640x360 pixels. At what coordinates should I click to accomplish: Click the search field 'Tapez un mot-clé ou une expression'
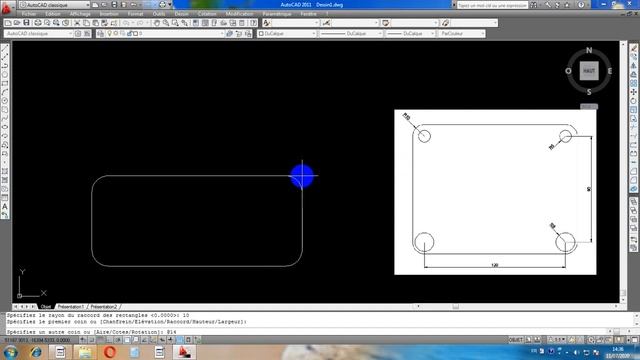(492, 5)
